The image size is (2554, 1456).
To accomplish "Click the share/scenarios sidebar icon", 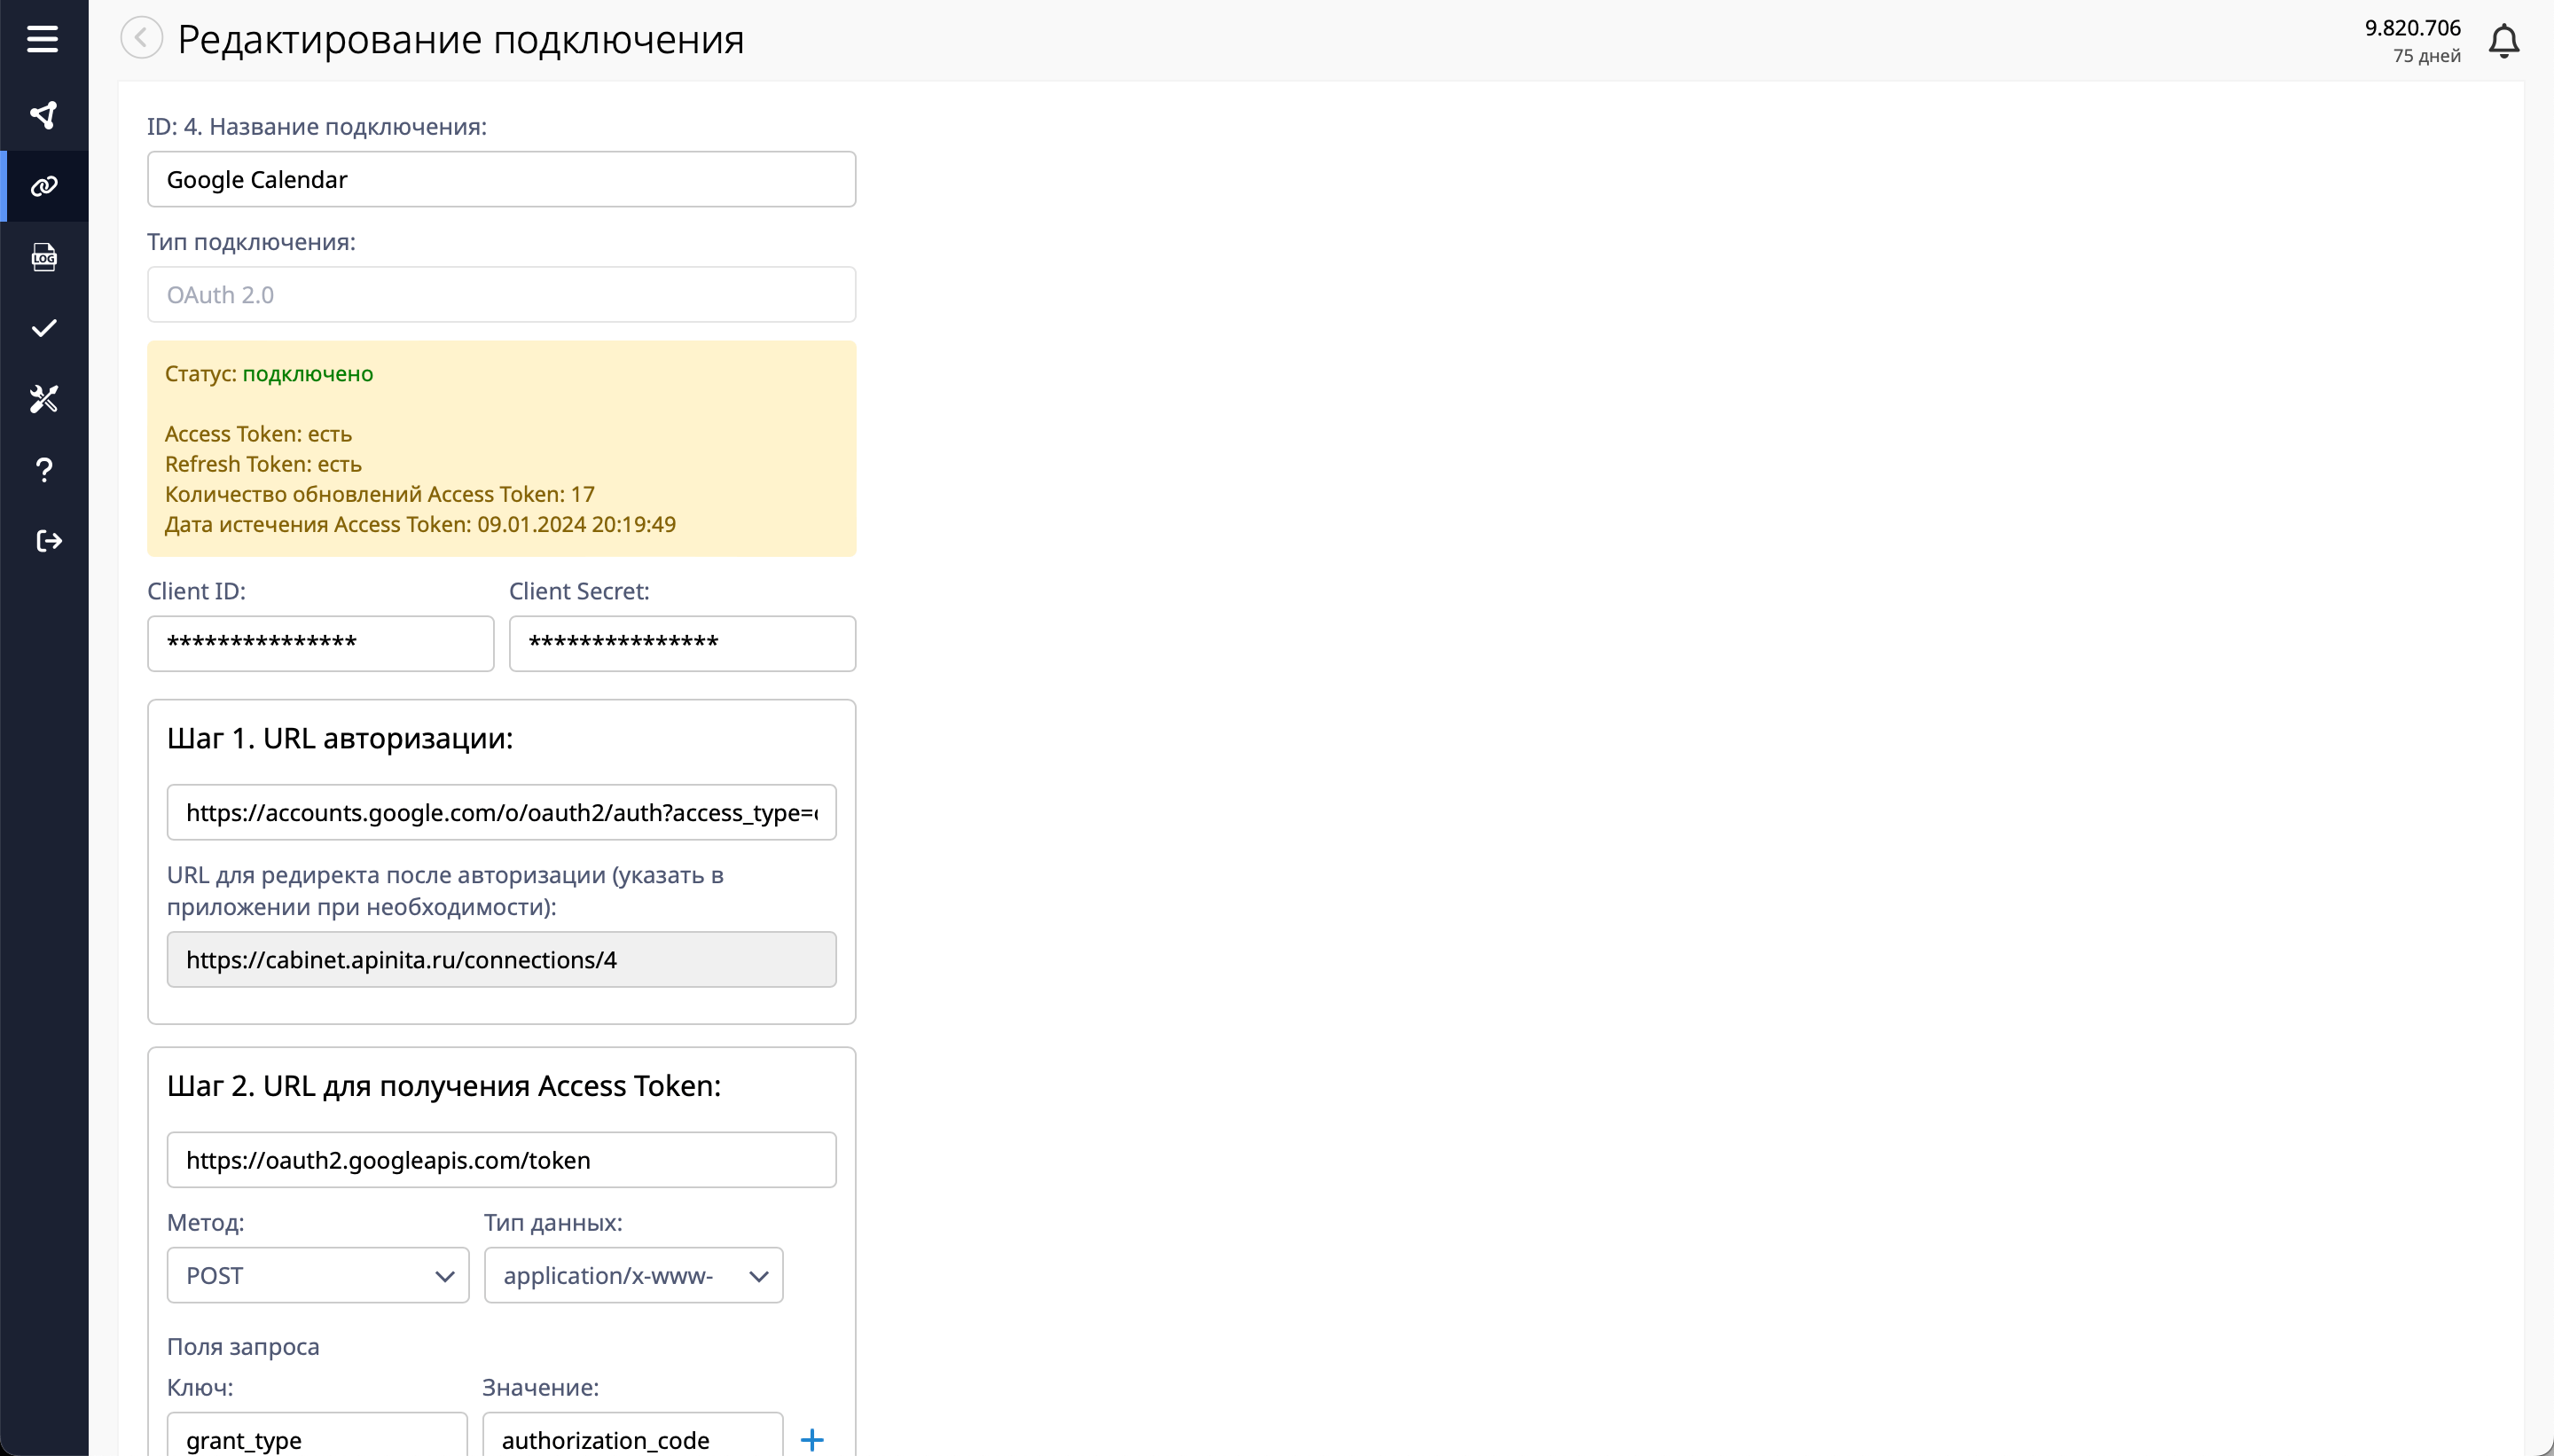I will click(x=43, y=115).
